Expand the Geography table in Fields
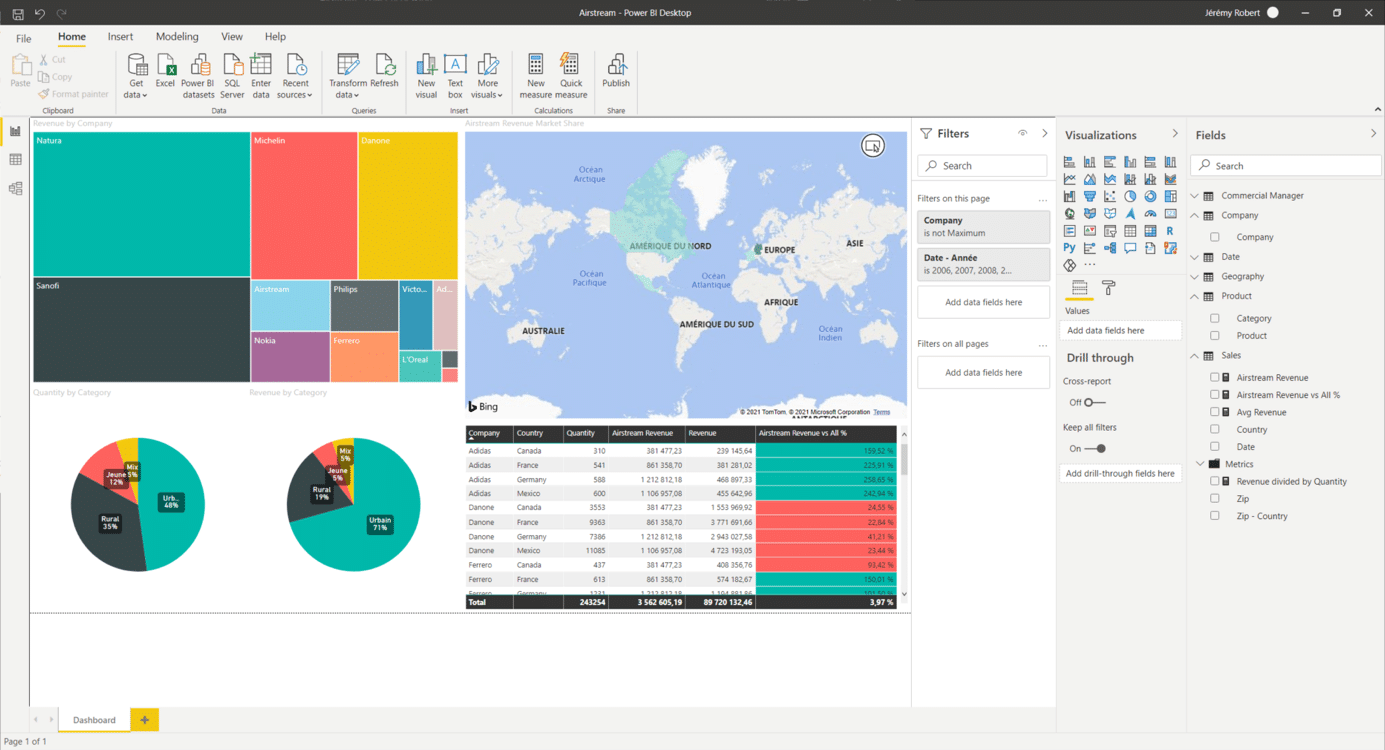Viewport: 1385px width, 750px height. tap(1195, 276)
